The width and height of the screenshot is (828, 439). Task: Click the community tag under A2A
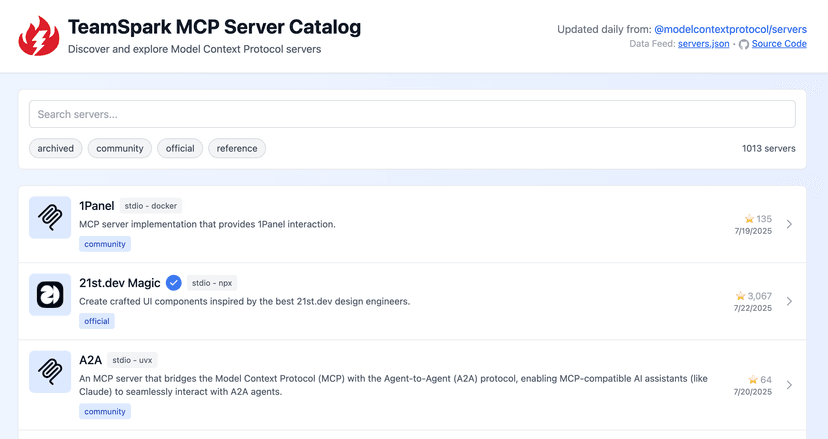105,412
